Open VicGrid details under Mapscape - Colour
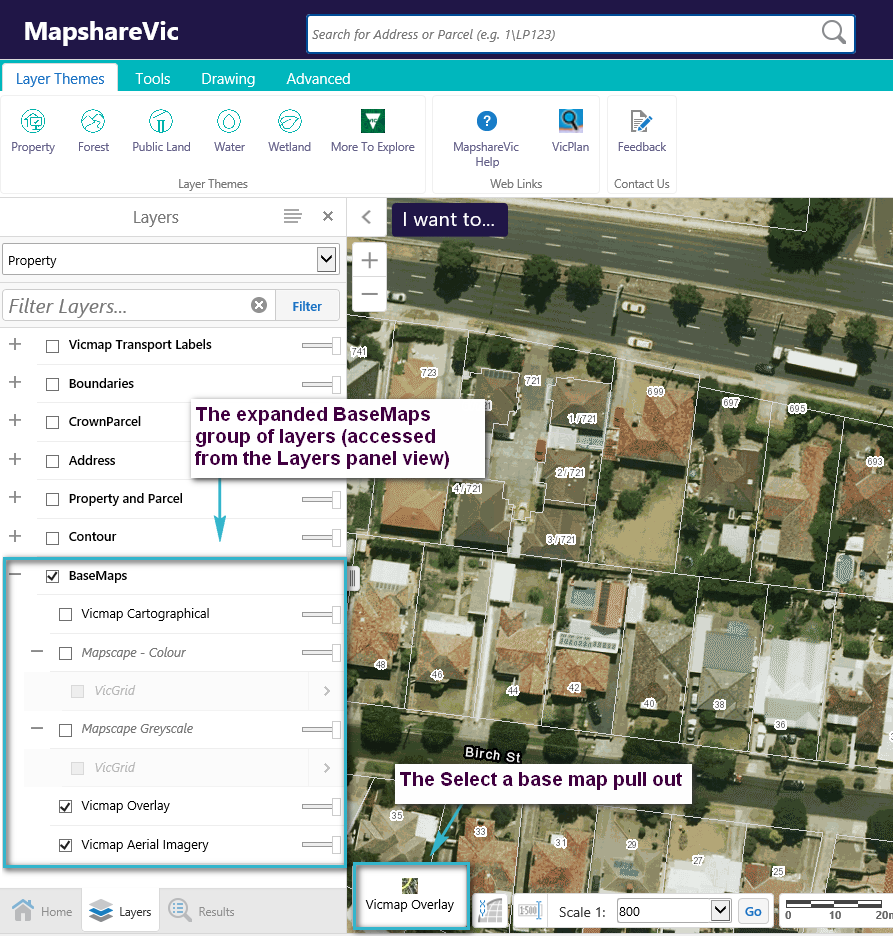 (x=327, y=691)
